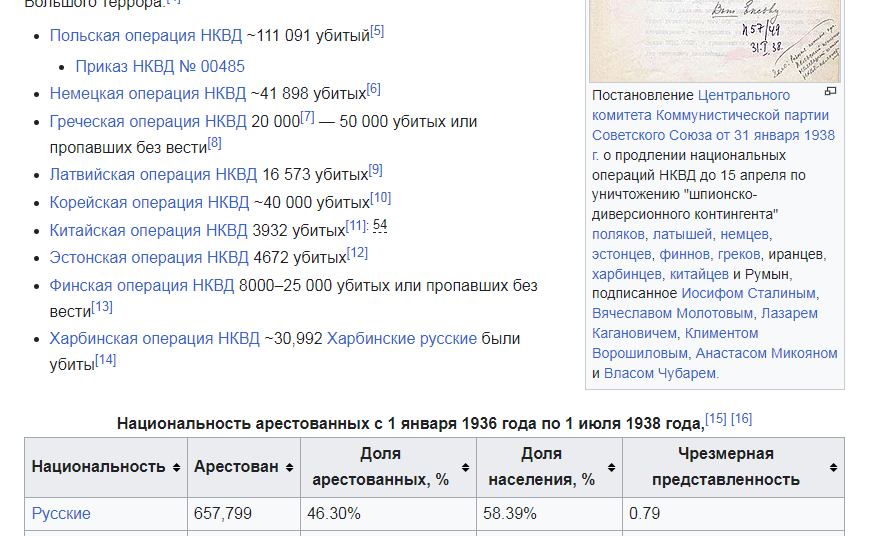Select cell value 657,799
The width and height of the screenshot is (873, 536).
click(x=223, y=513)
